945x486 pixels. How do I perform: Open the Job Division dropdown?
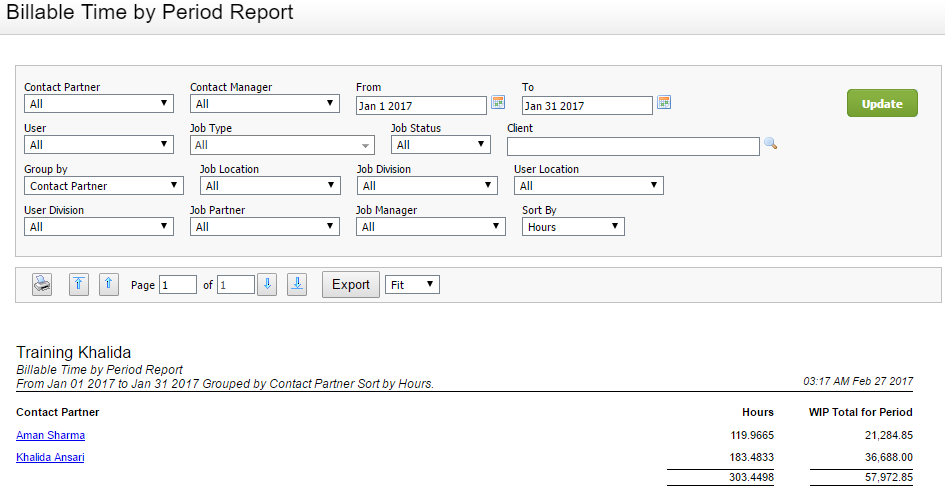tap(427, 186)
